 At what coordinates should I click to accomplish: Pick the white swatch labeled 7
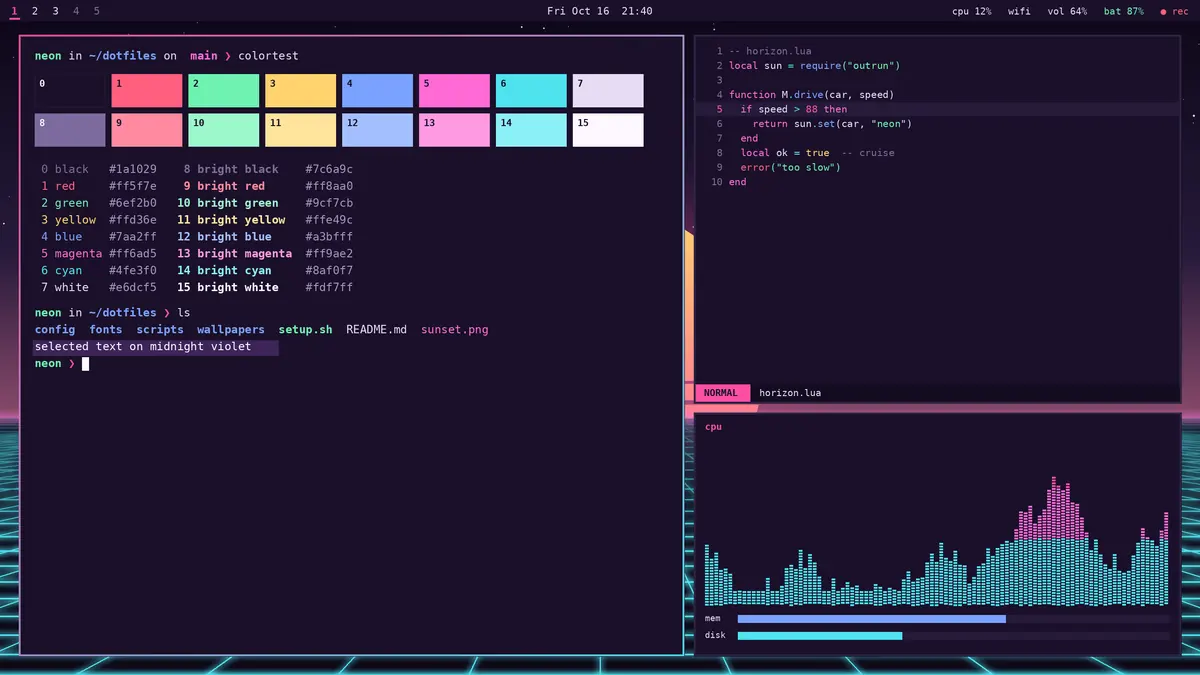[x=608, y=91]
